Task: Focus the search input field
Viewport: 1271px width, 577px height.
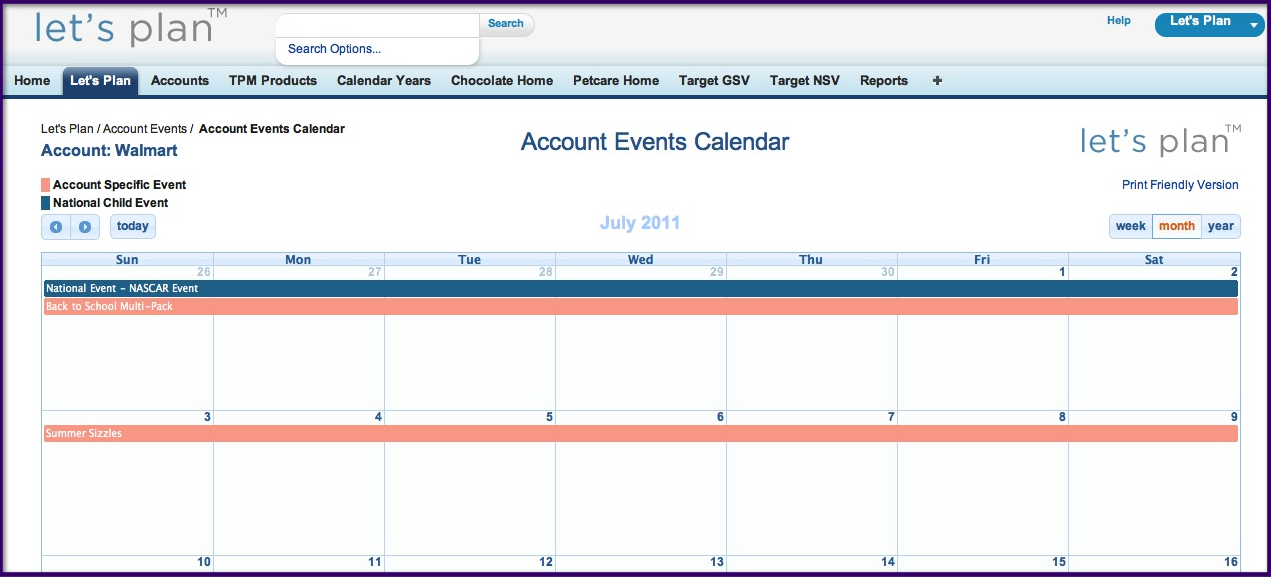Action: [x=378, y=24]
